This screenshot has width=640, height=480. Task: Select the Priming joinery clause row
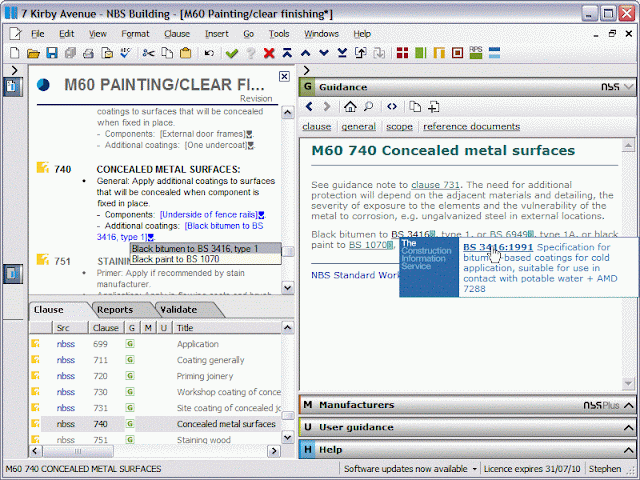(x=155, y=376)
